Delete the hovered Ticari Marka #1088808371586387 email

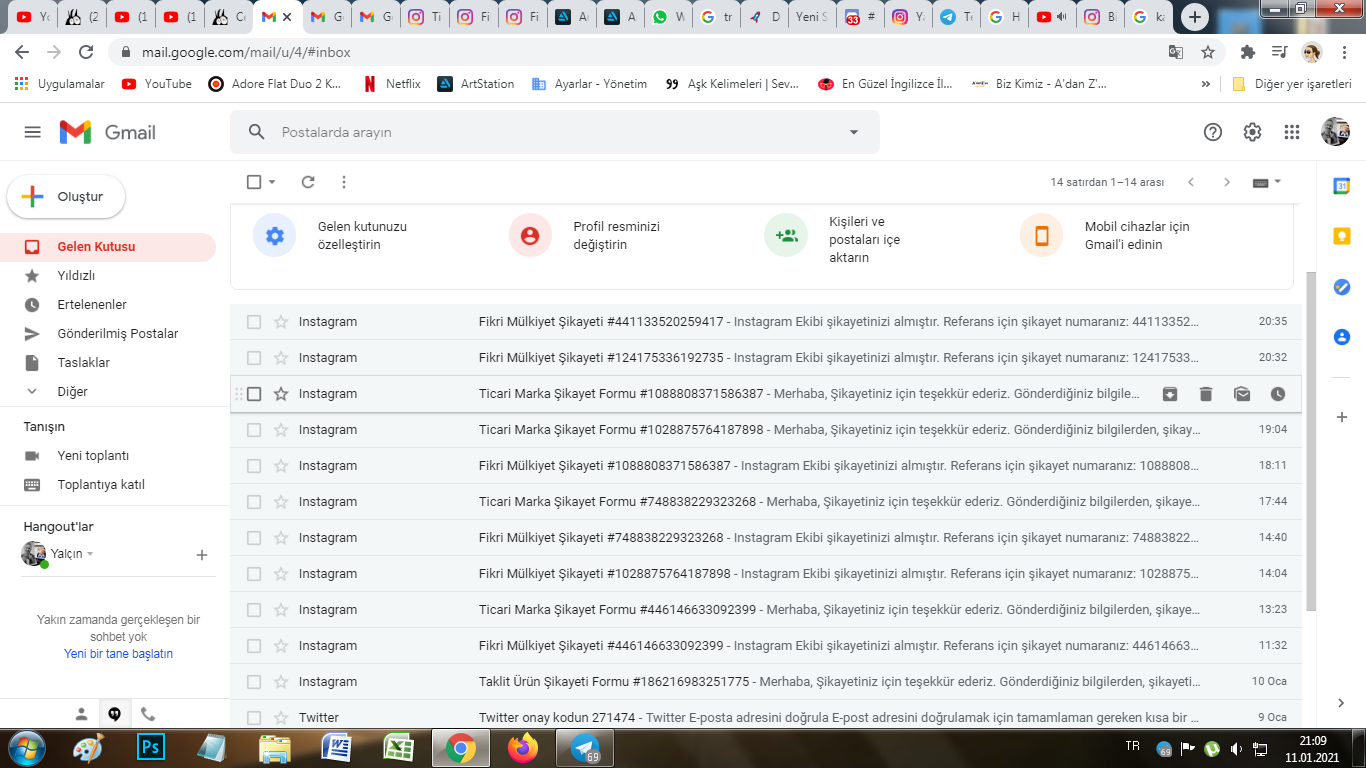click(x=1206, y=394)
